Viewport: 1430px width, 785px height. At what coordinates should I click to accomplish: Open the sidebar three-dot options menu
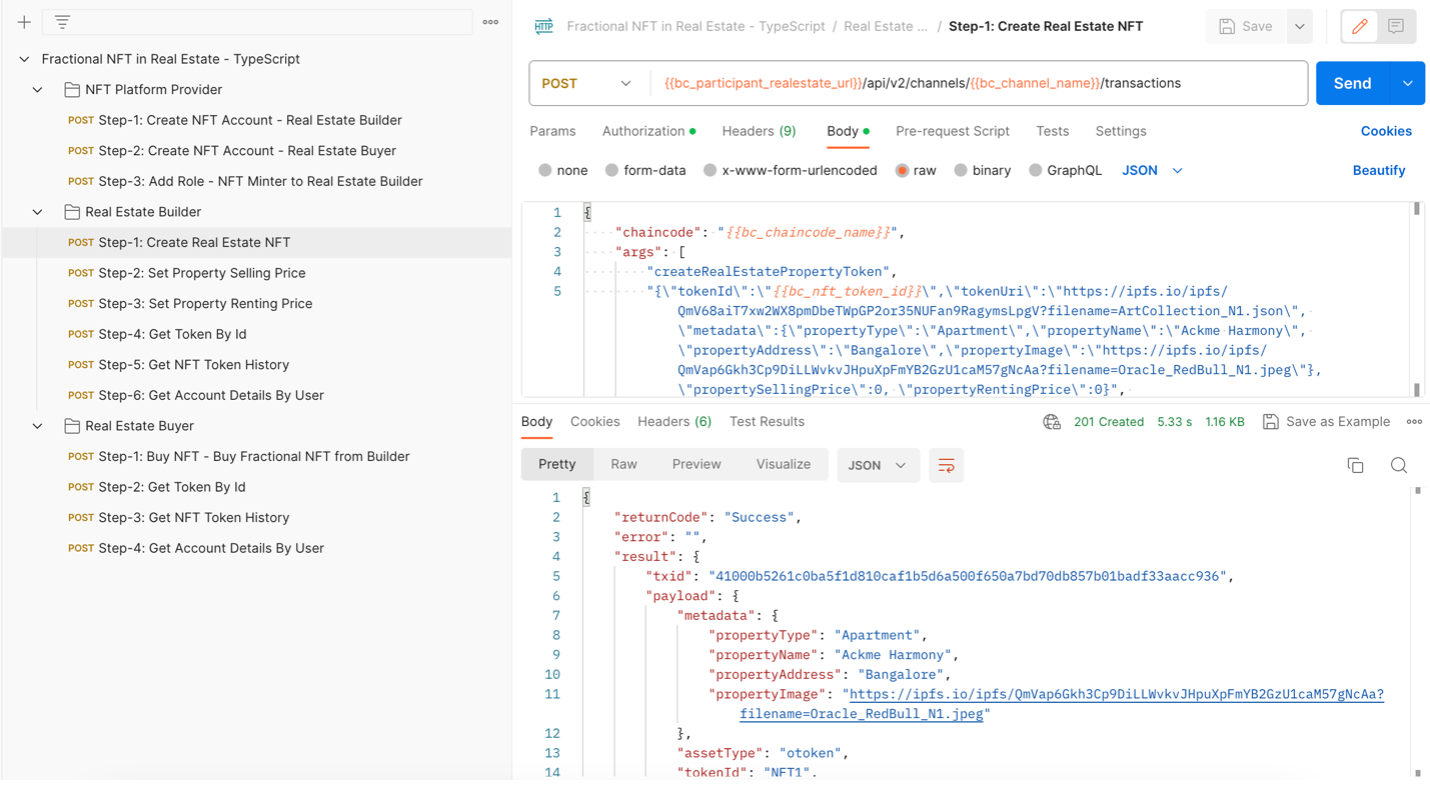[490, 22]
